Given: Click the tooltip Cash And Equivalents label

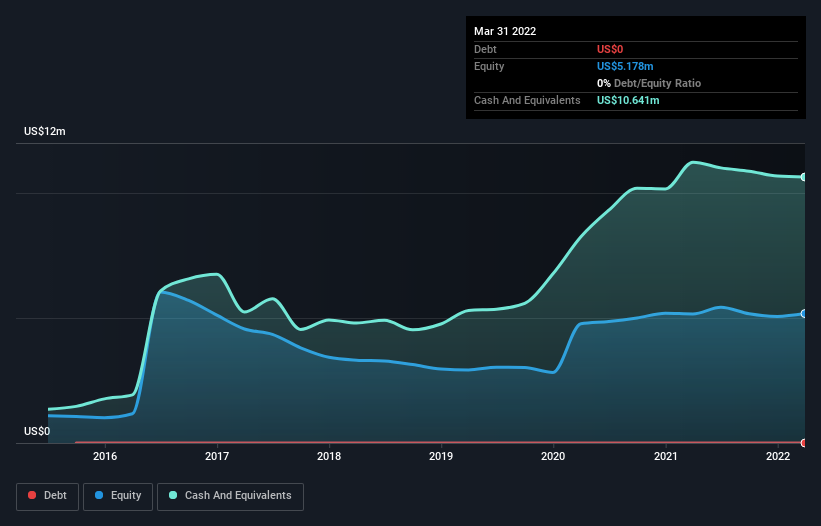Looking at the screenshot, I should (x=527, y=100).
